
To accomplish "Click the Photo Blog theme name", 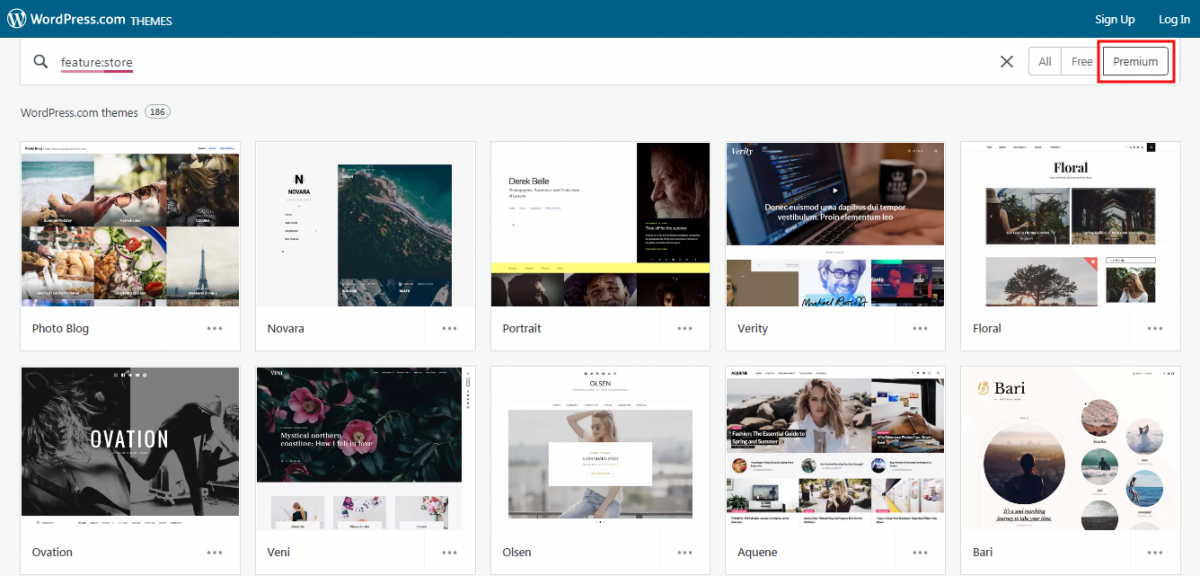I will (60, 328).
